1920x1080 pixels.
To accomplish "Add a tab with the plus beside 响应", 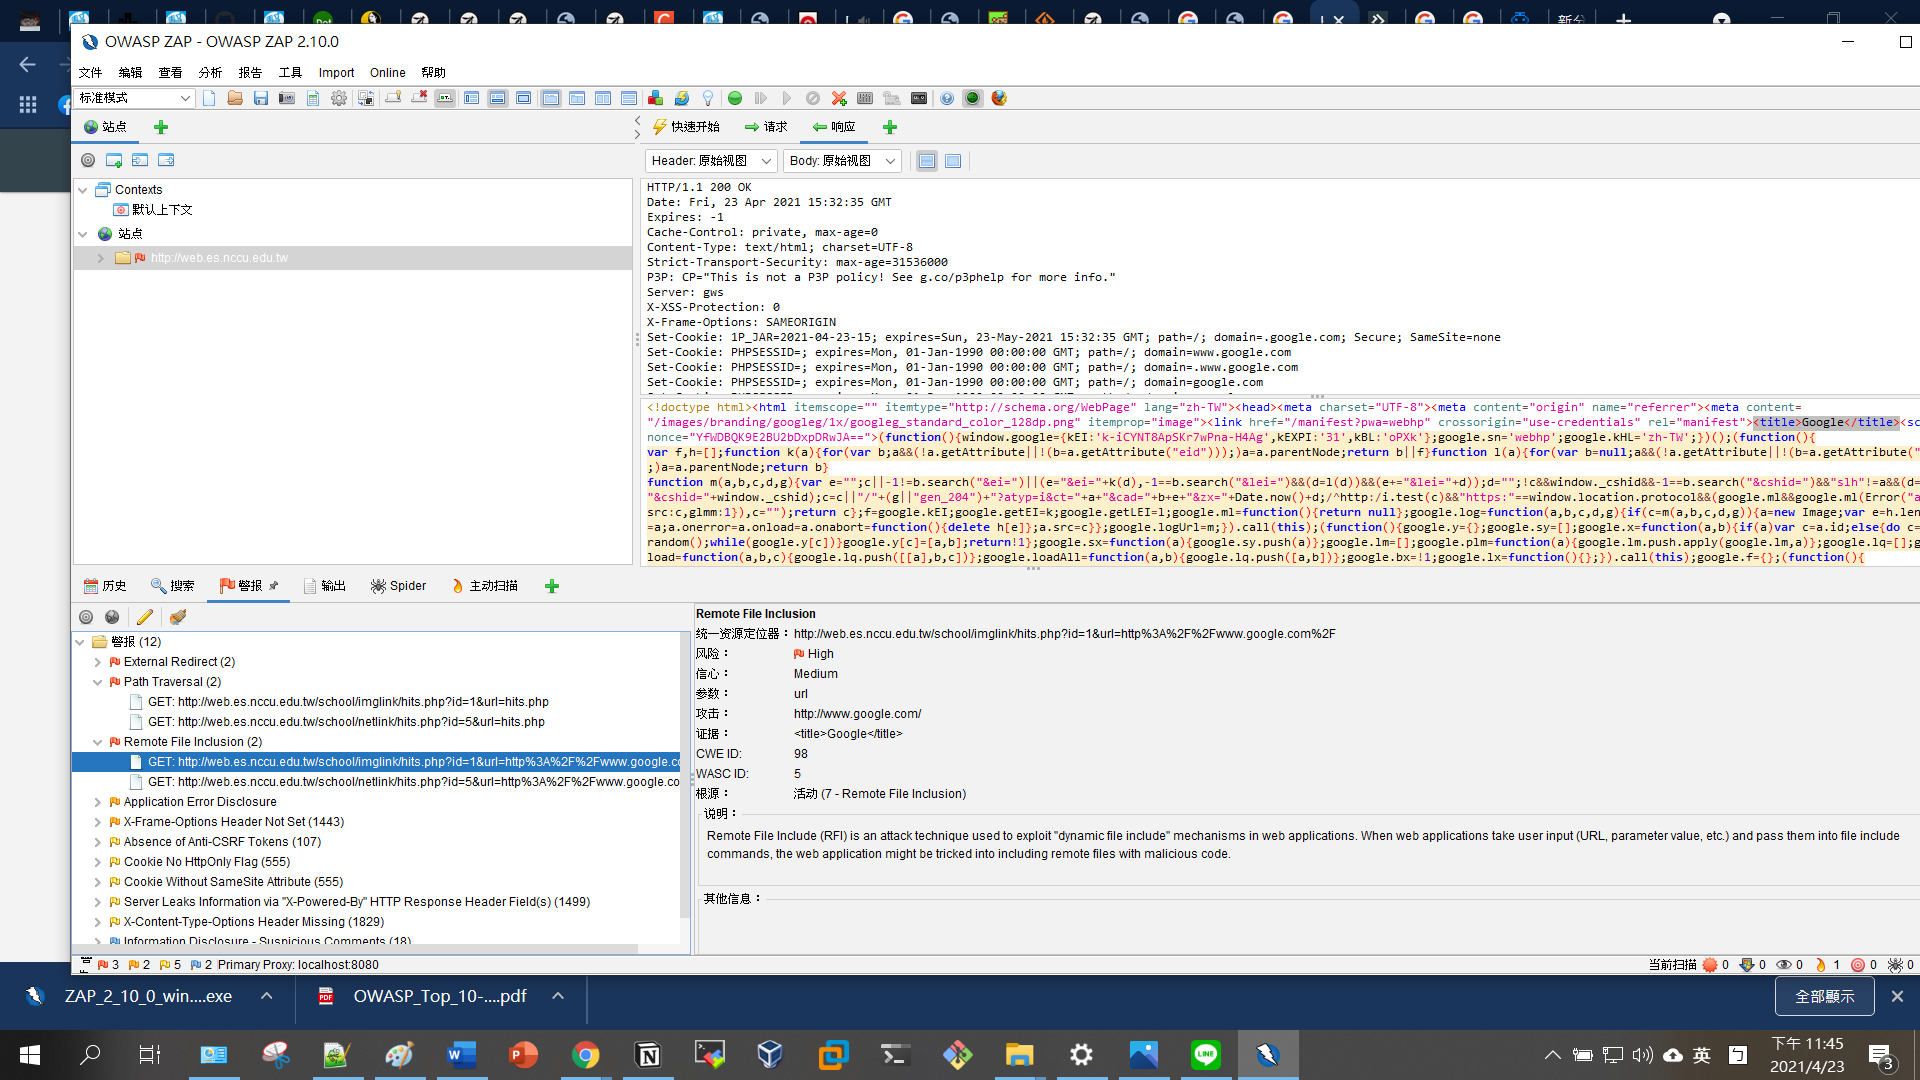I will coord(890,127).
